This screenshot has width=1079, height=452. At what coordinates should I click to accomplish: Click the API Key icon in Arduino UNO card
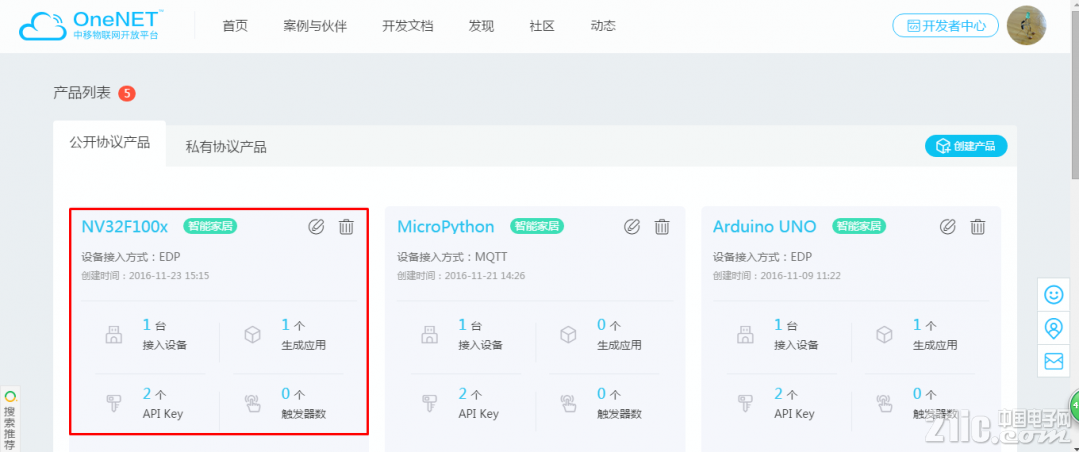click(x=745, y=404)
